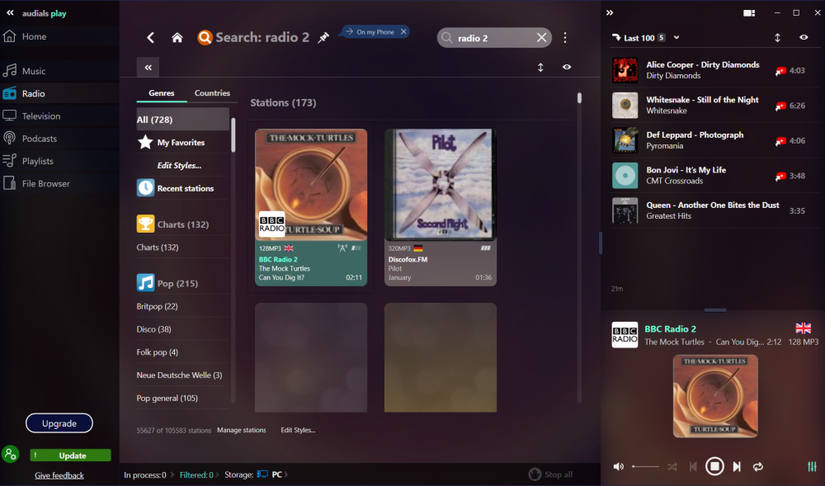Mute the player volume
Image resolution: width=825 pixels, height=486 pixels.
pyautogui.click(x=618, y=466)
